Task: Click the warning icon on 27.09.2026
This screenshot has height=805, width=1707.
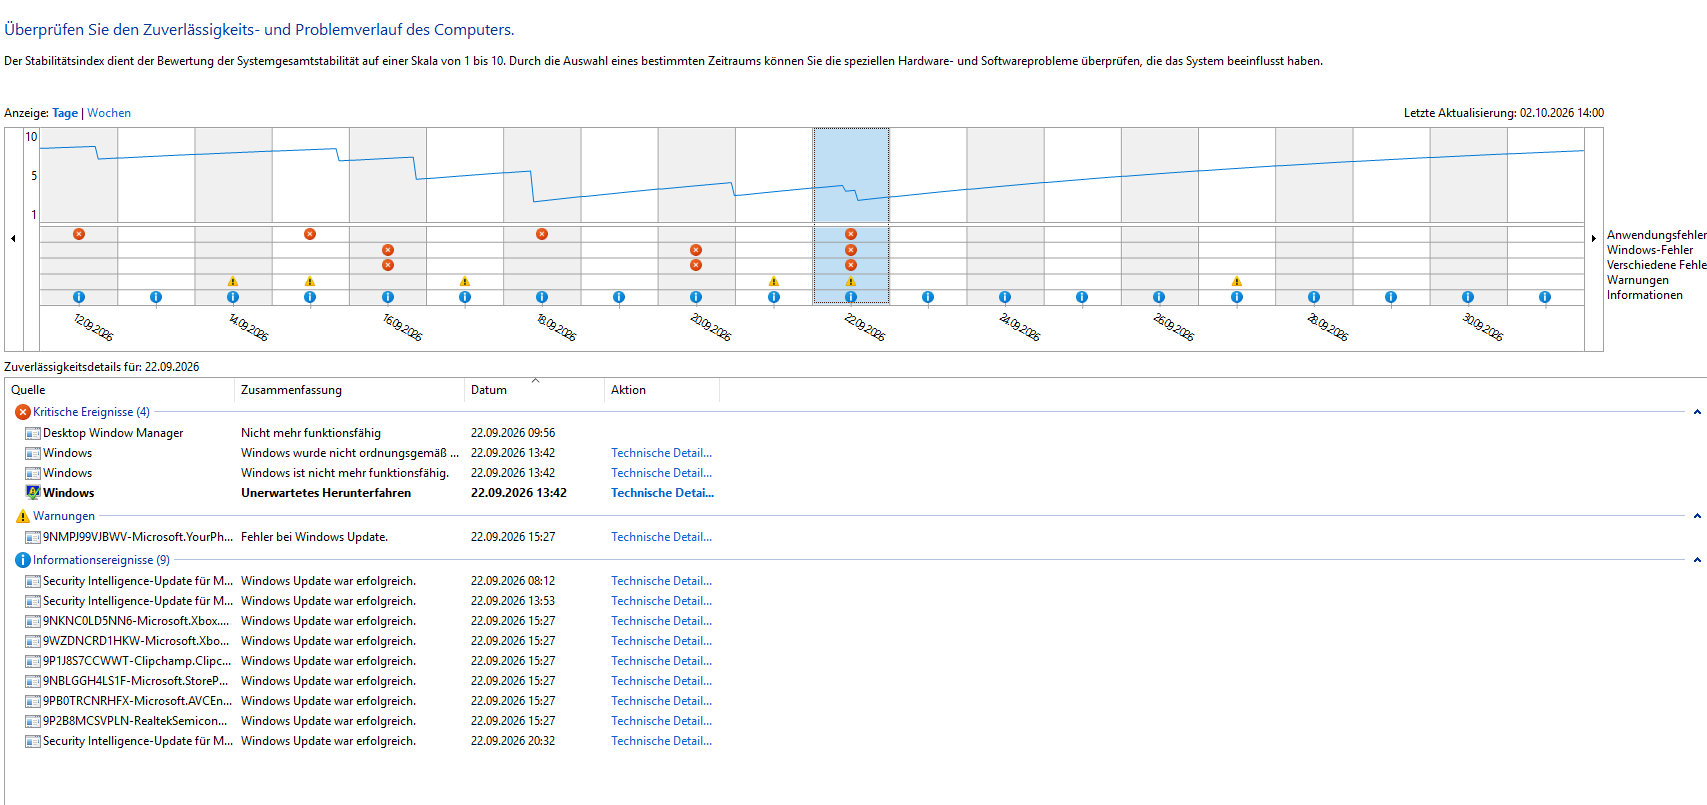Action: tap(1237, 281)
